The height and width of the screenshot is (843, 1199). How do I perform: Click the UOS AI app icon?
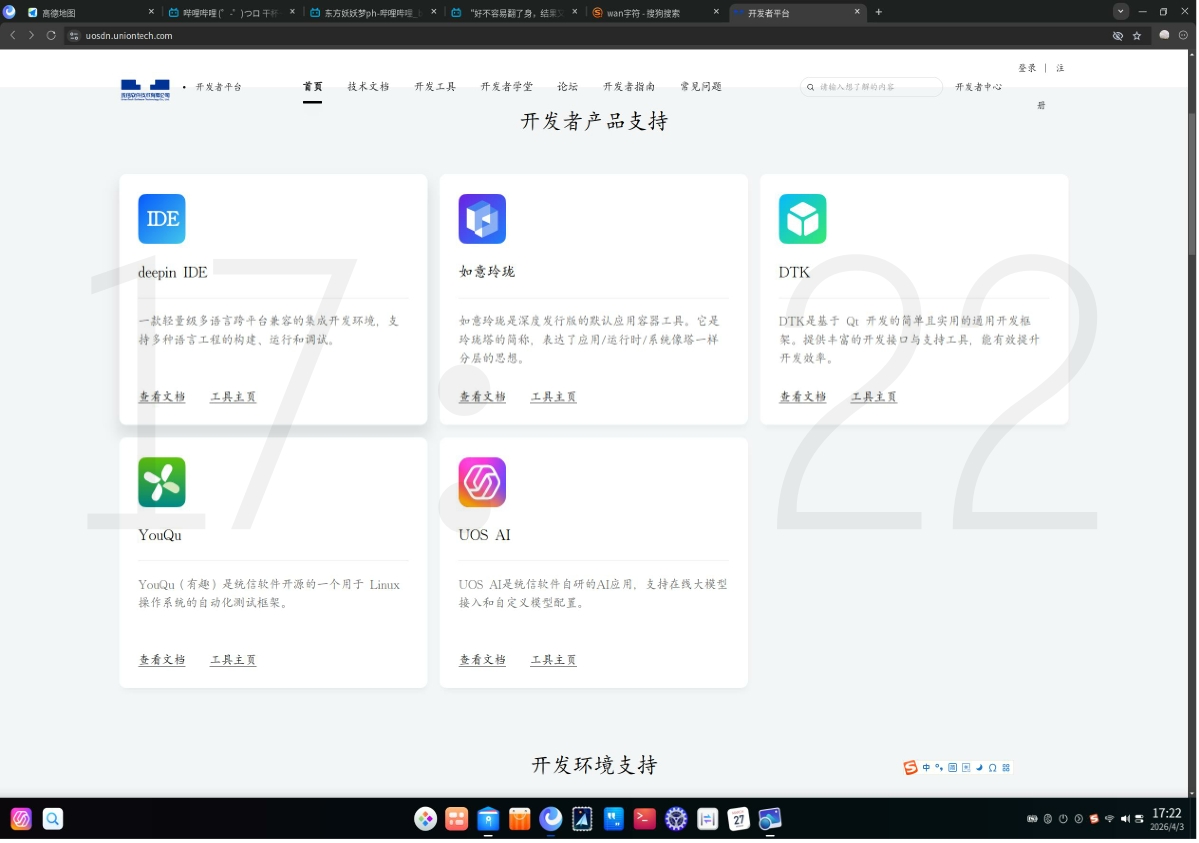pos(482,482)
